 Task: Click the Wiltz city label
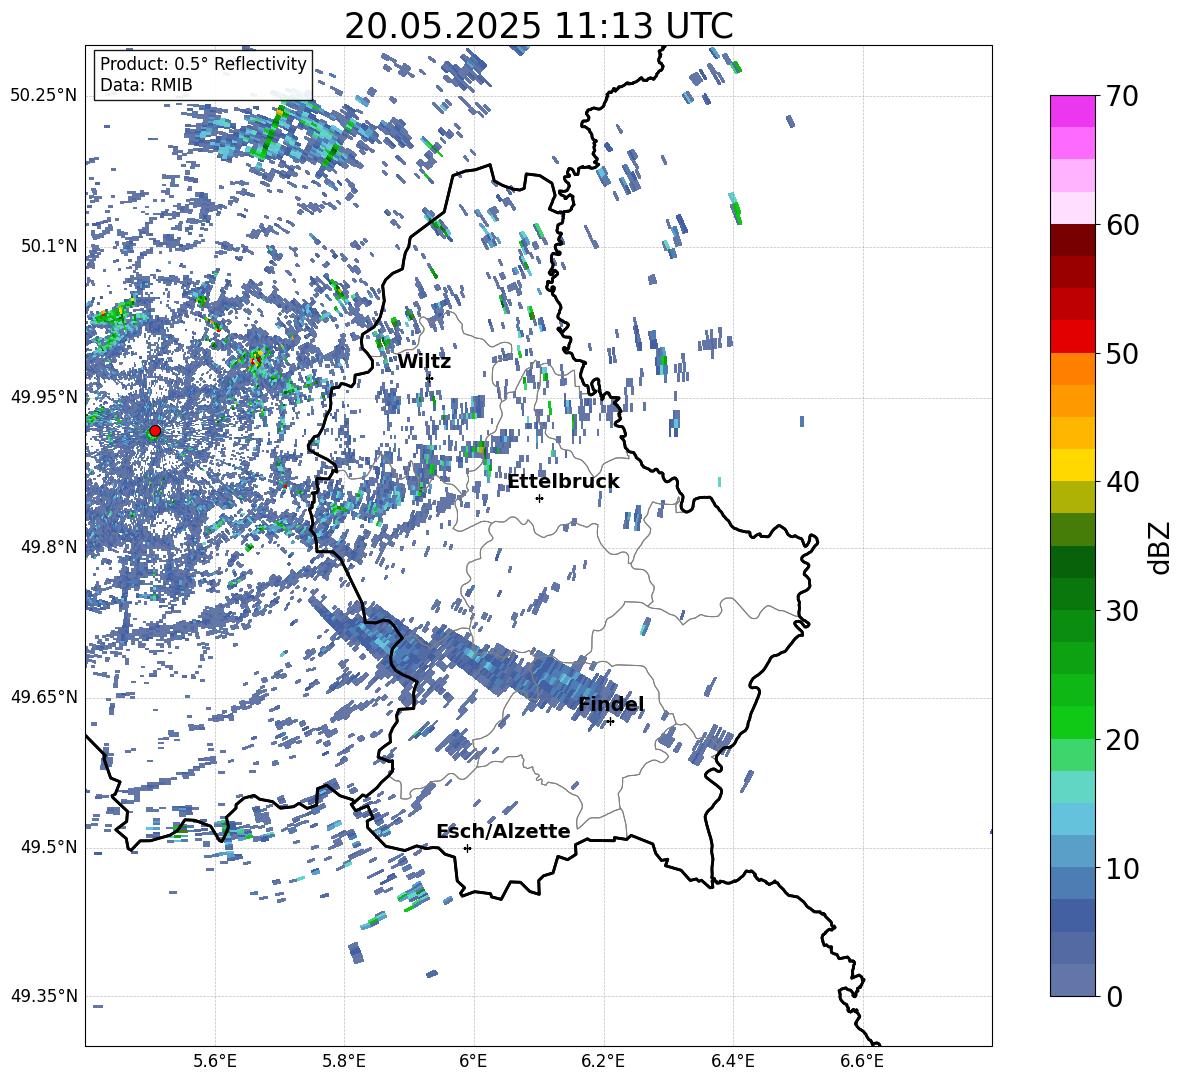(x=424, y=362)
